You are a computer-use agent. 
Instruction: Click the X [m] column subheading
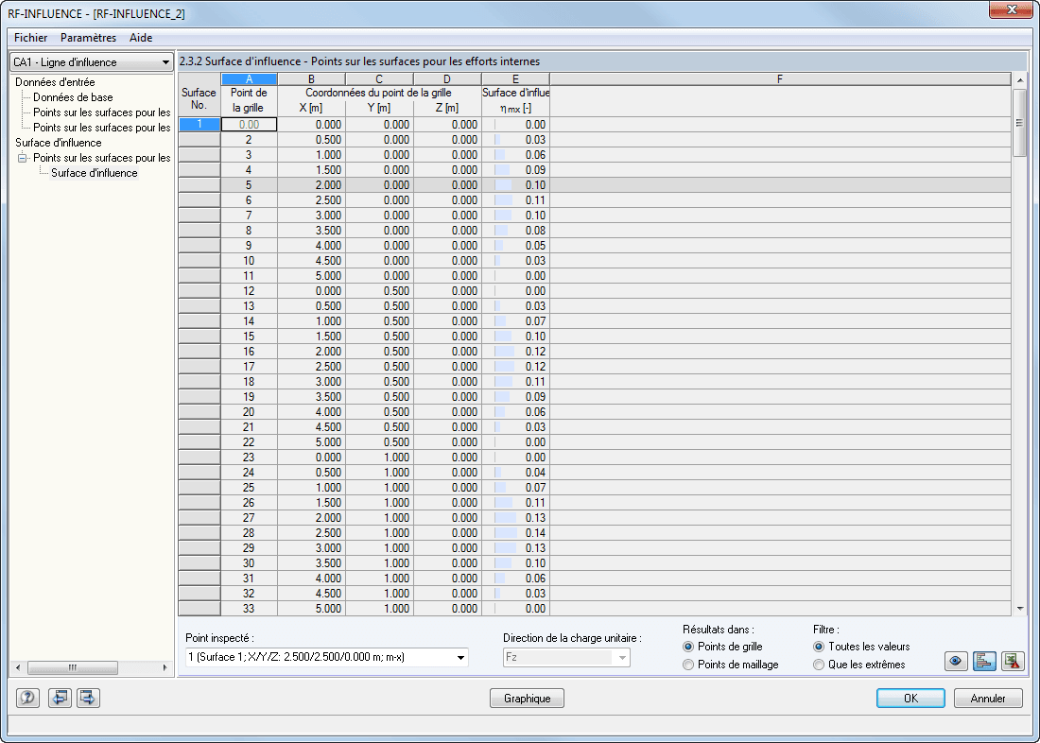click(x=311, y=108)
